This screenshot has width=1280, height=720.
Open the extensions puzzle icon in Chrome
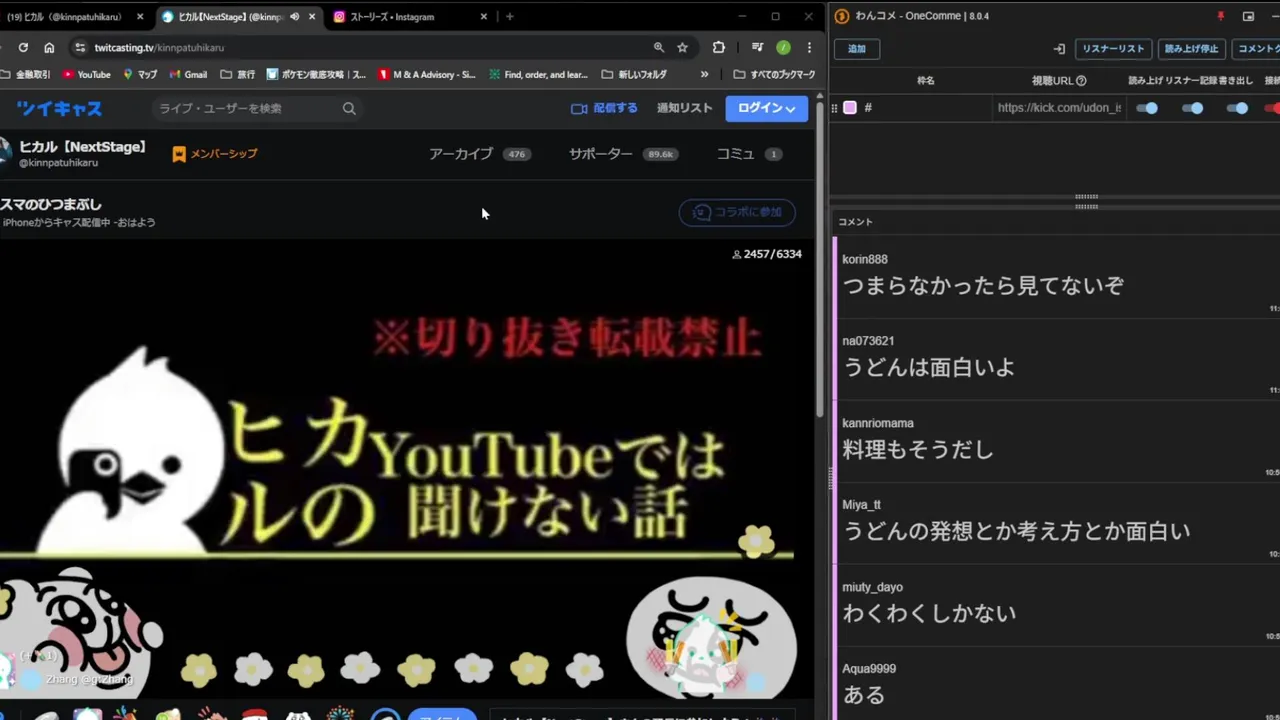[718, 47]
